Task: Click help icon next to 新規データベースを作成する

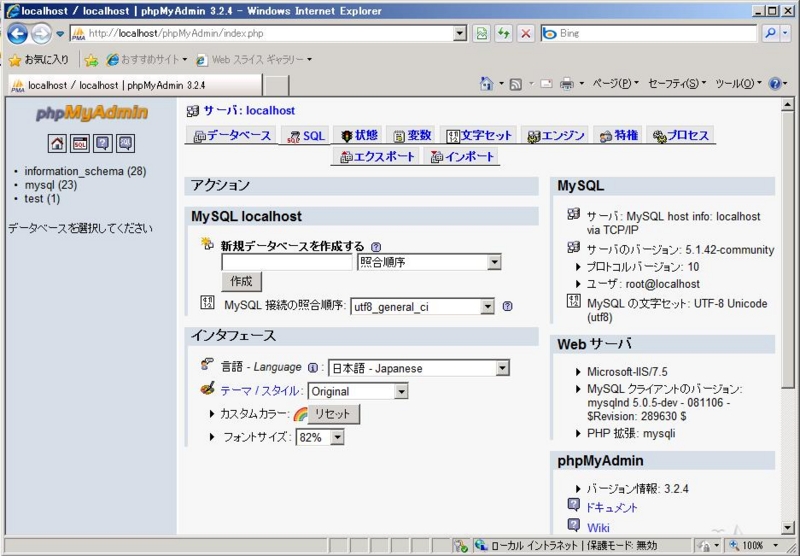Action: pos(376,247)
